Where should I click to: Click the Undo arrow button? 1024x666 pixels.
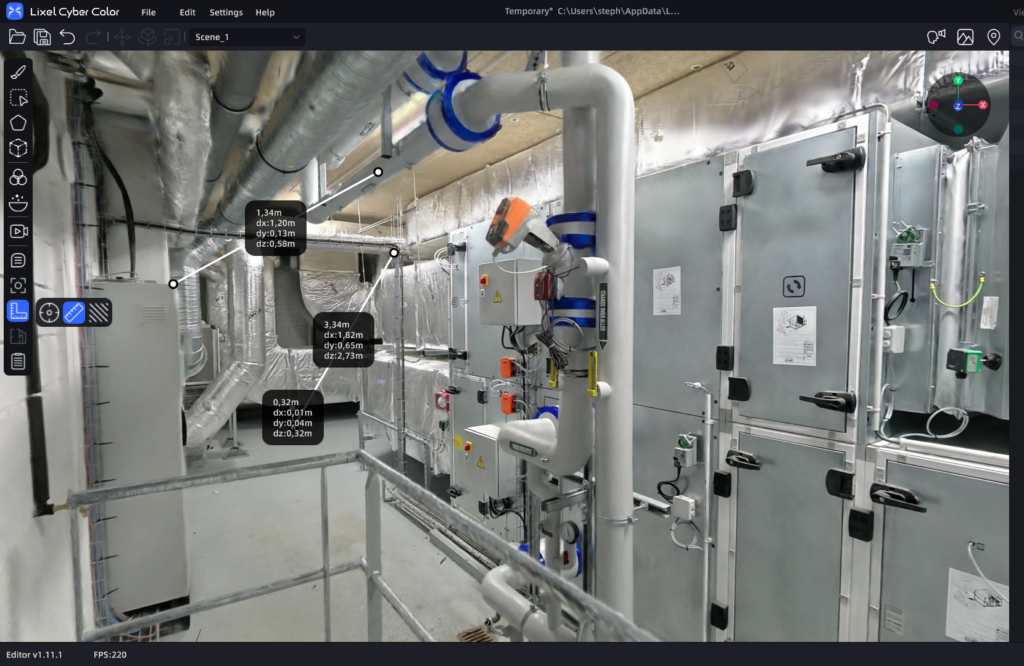tap(68, 37)
